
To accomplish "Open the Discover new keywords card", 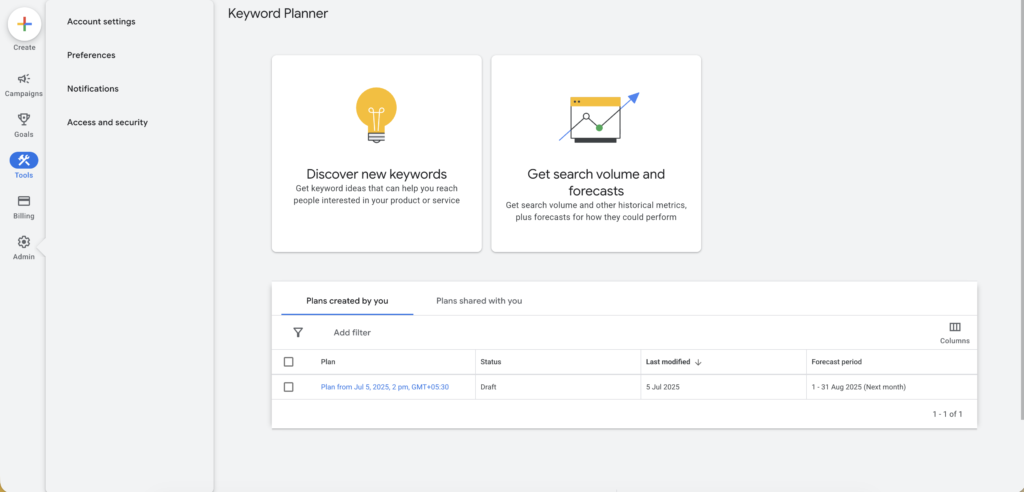I will pyautogui.click(x=377, y=154).
